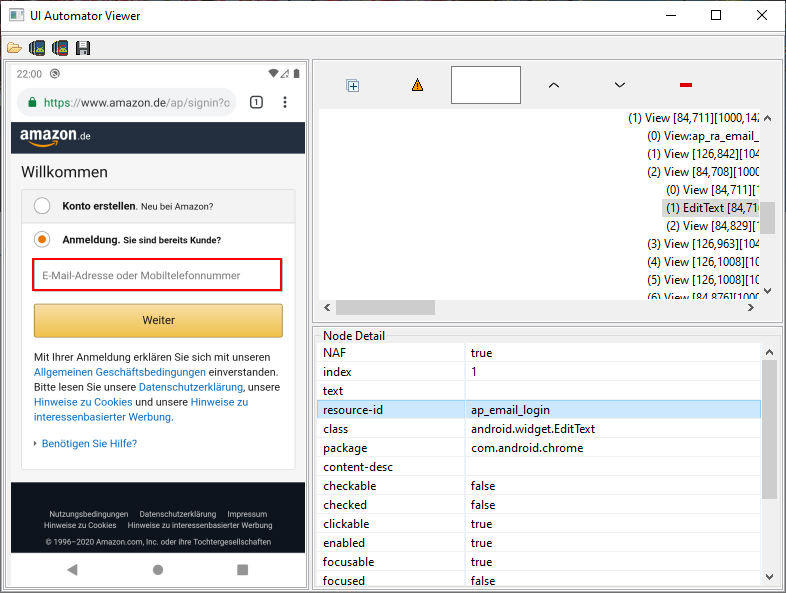This screenshot has height=593, width=786.
Task: Tap the Android back navigation button
Action: 73,569
